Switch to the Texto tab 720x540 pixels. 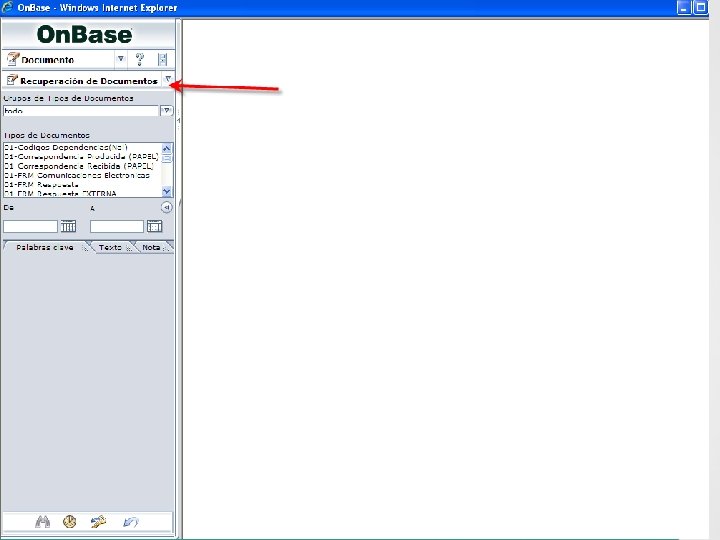coord(111,247)
